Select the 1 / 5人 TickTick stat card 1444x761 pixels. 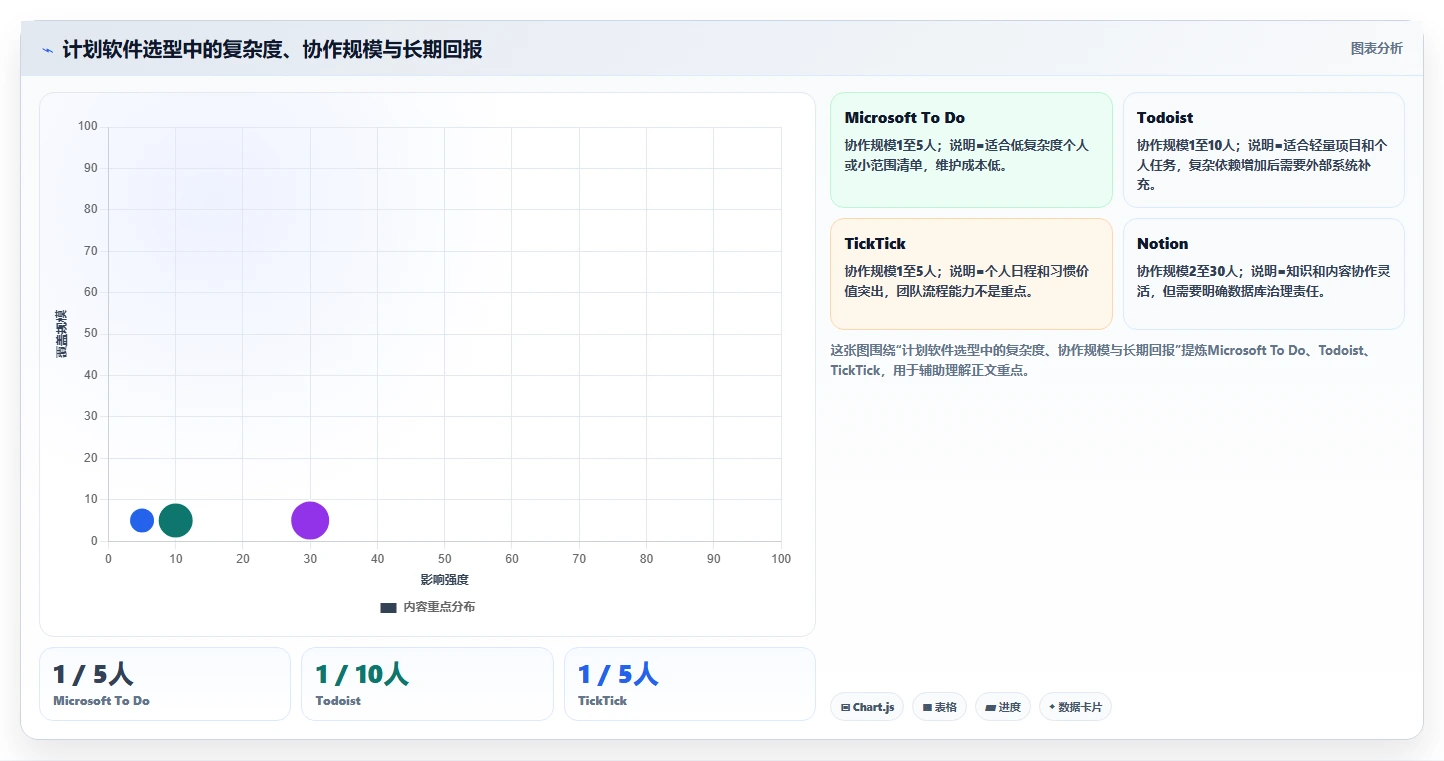[x=690, y=684]
